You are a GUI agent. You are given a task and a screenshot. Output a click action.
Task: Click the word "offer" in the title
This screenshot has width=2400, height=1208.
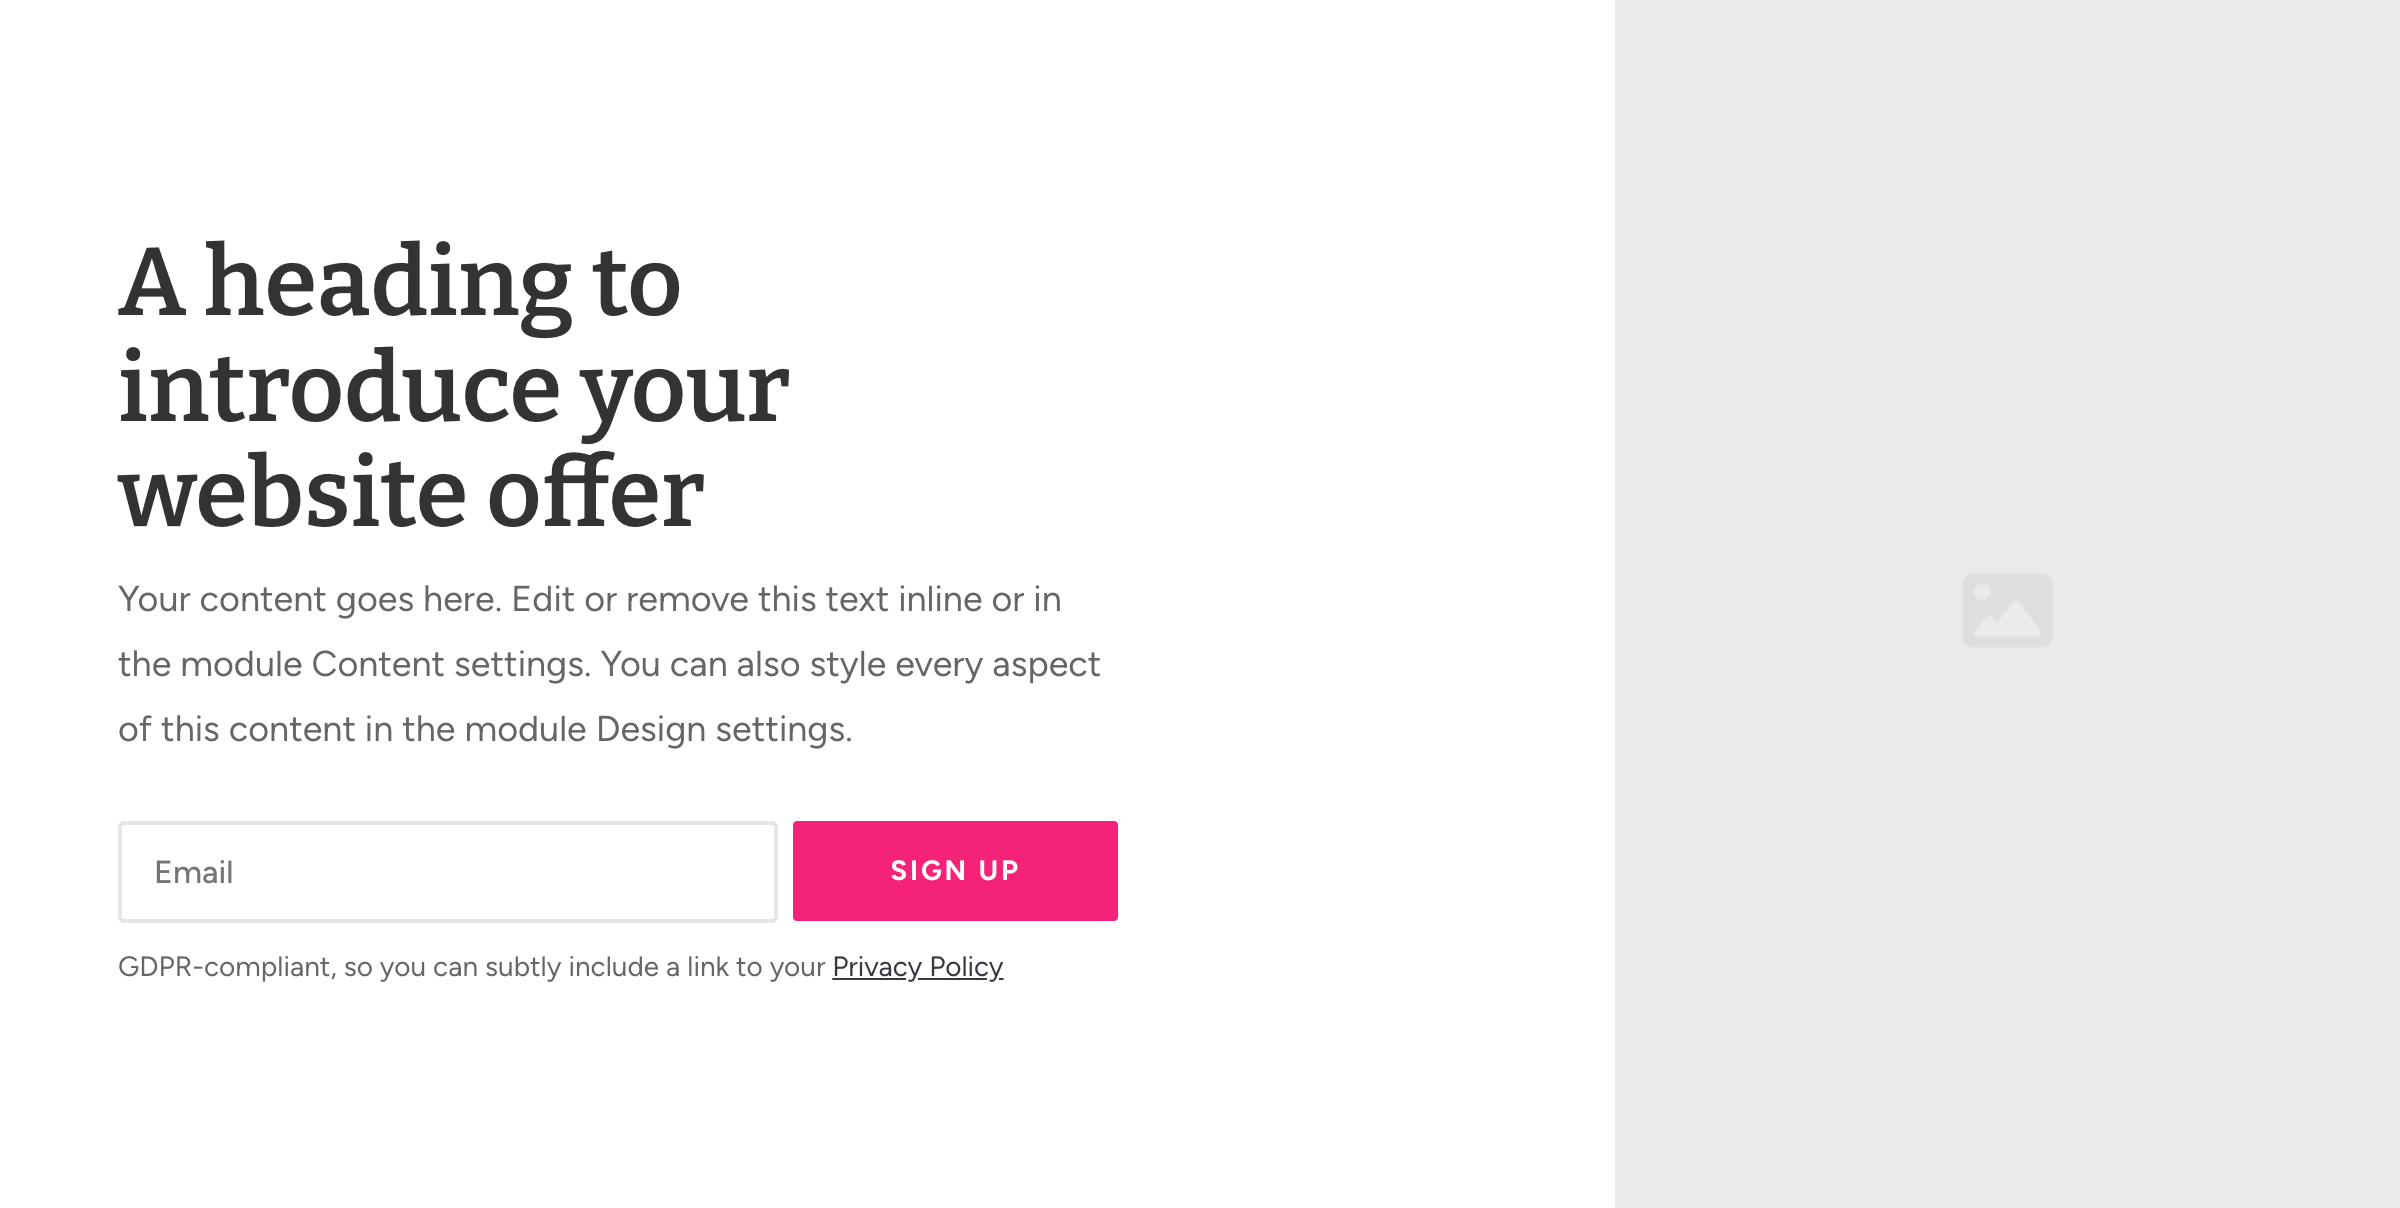[x=596, y=491]
